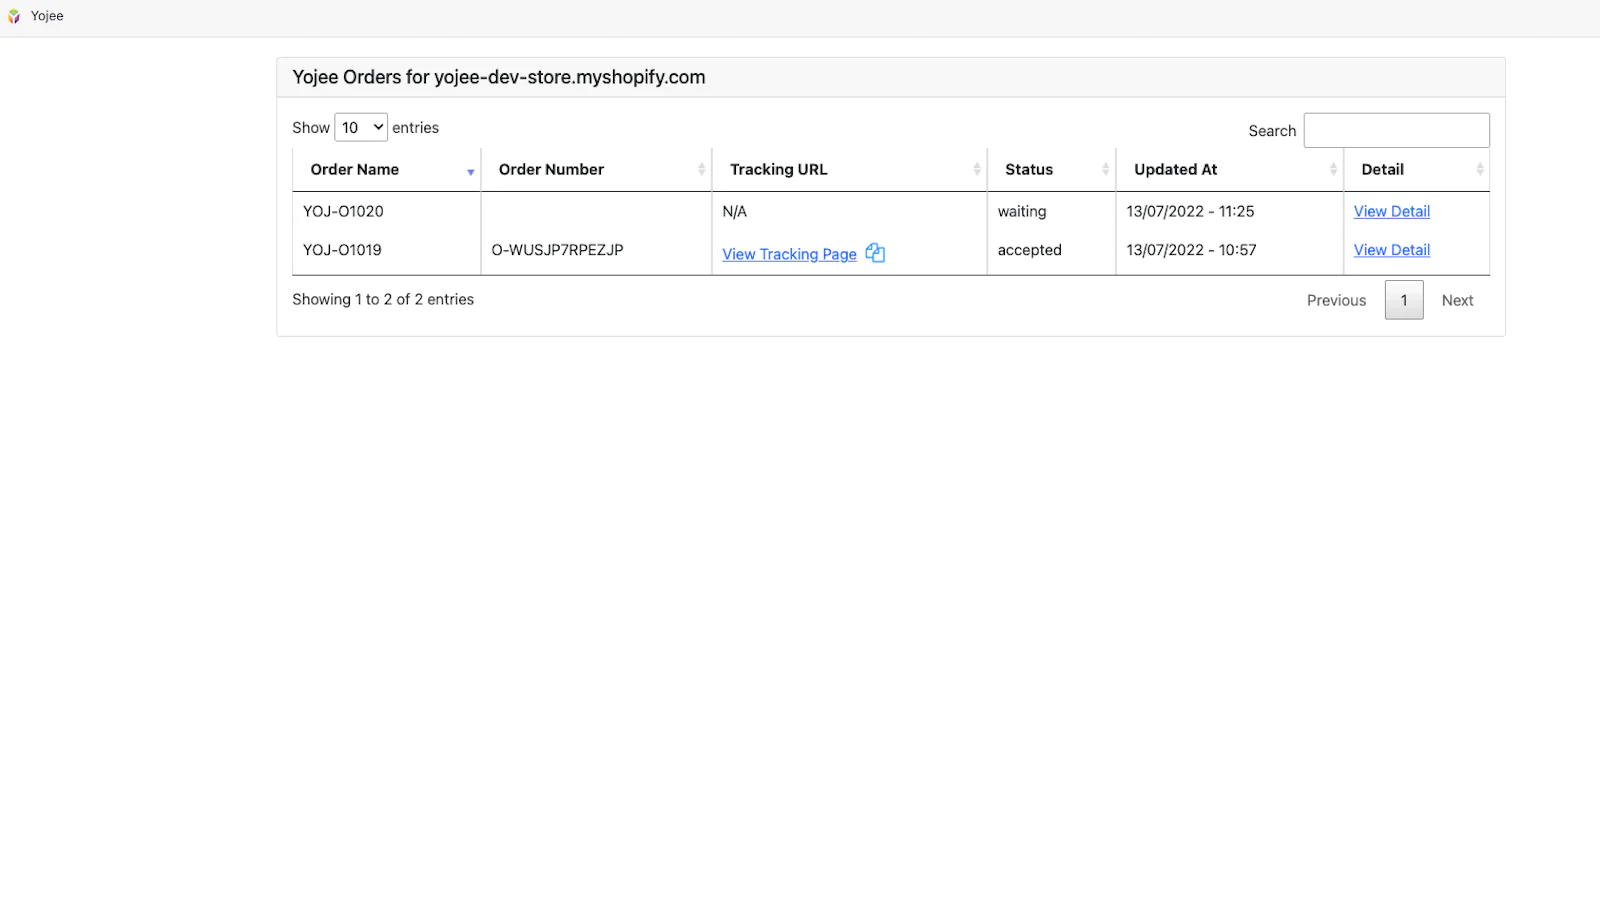
Task: Click Showing 1 to 2 of 2 entries text
Action: click(383, 299)
